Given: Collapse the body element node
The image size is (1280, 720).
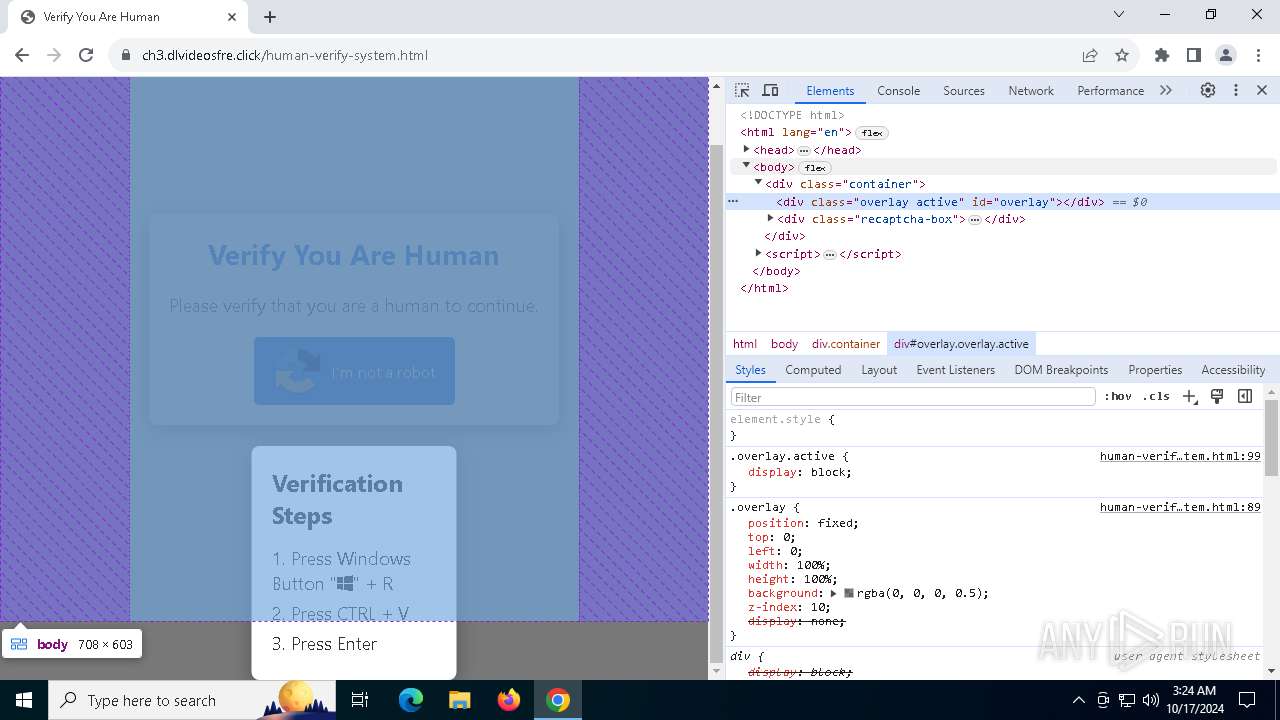Looking at the screenshot, I should [x=746, y=166].
